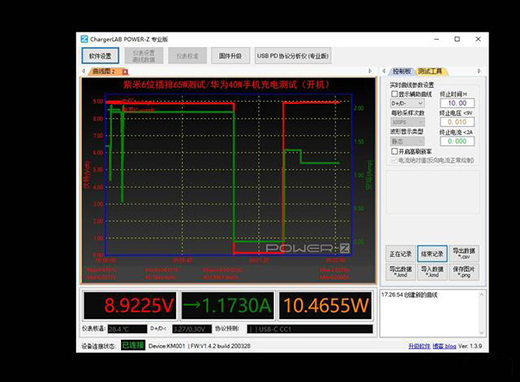Image resolution: width=520 pixels, height=382 pixels.
Task: Click the USB PD protocol analyzer button
Action: coord(293,56)
